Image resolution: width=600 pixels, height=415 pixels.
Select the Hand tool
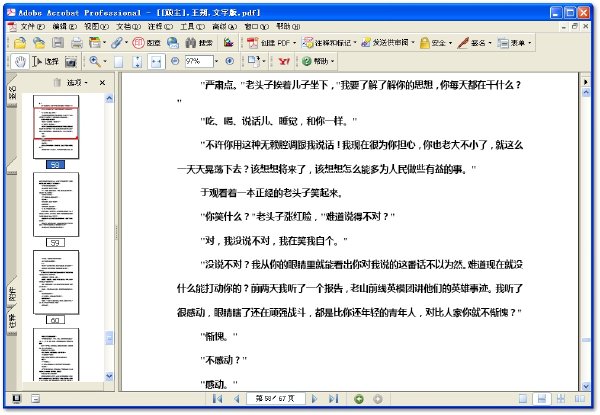coord(20,61)
